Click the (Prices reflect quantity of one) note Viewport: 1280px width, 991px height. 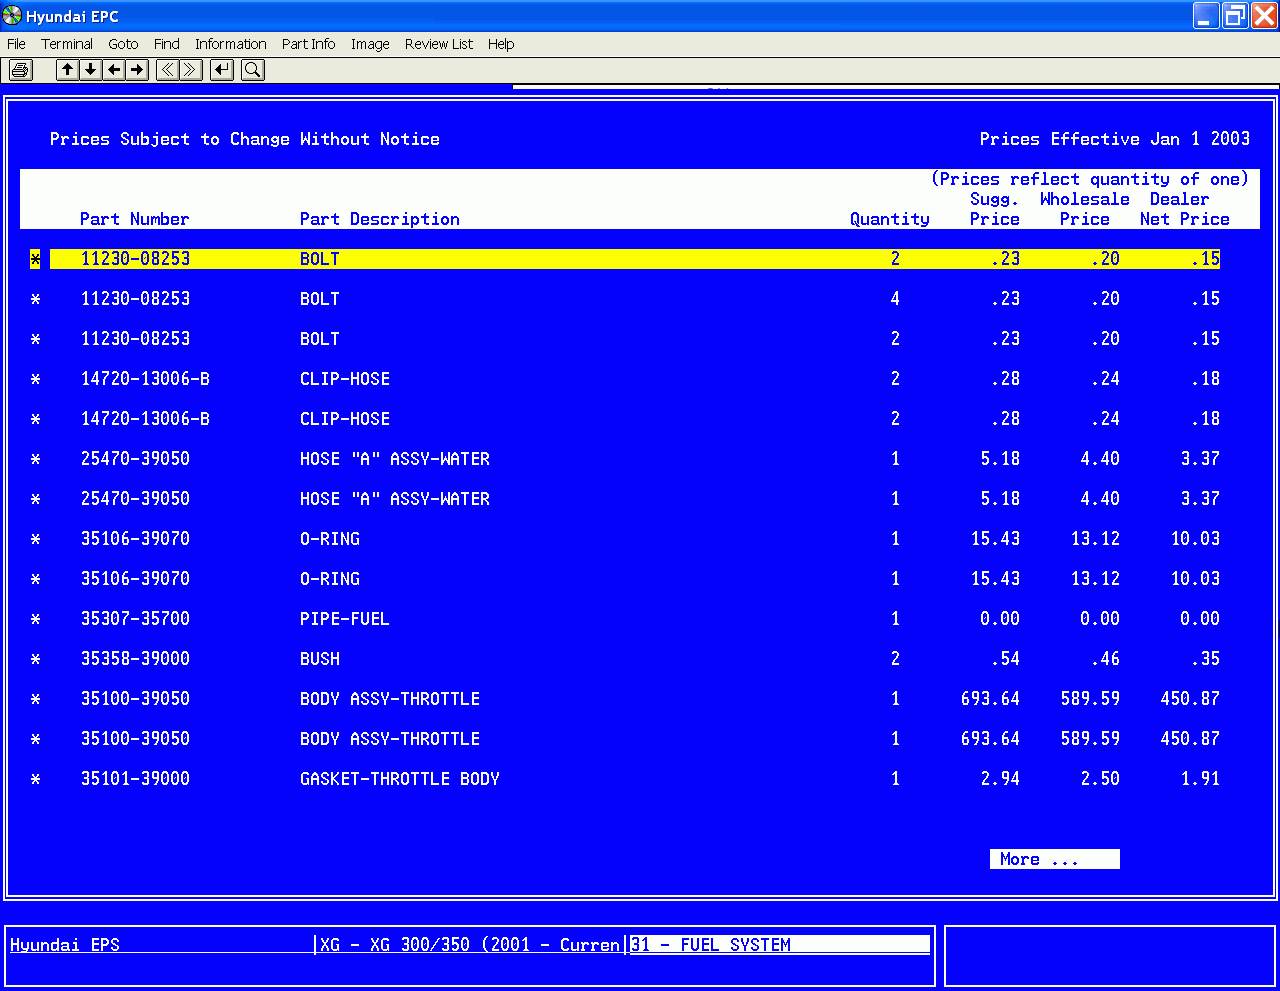tap(1090, 179)
